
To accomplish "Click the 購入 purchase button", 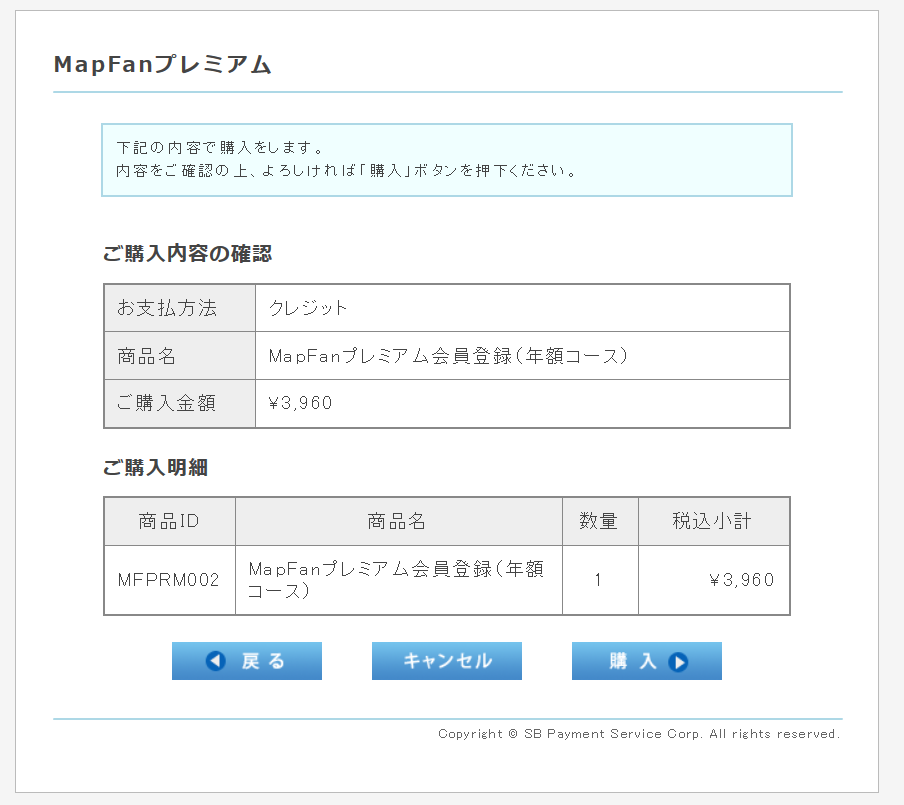I will [x=647, y=661].
